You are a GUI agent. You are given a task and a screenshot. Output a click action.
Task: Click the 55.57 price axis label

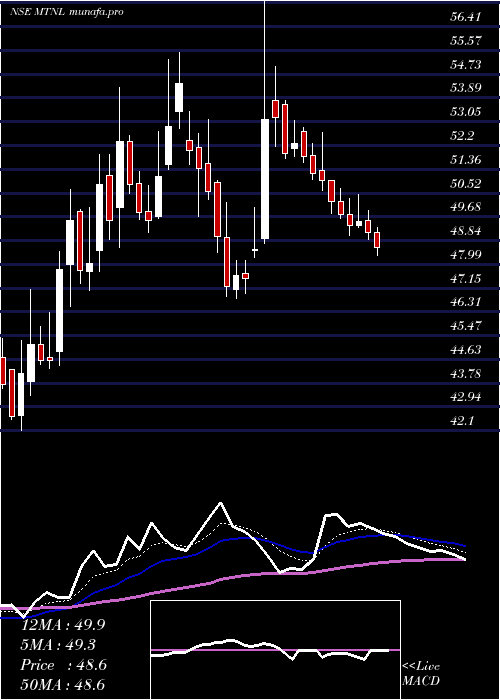click(x=466, y=41)
